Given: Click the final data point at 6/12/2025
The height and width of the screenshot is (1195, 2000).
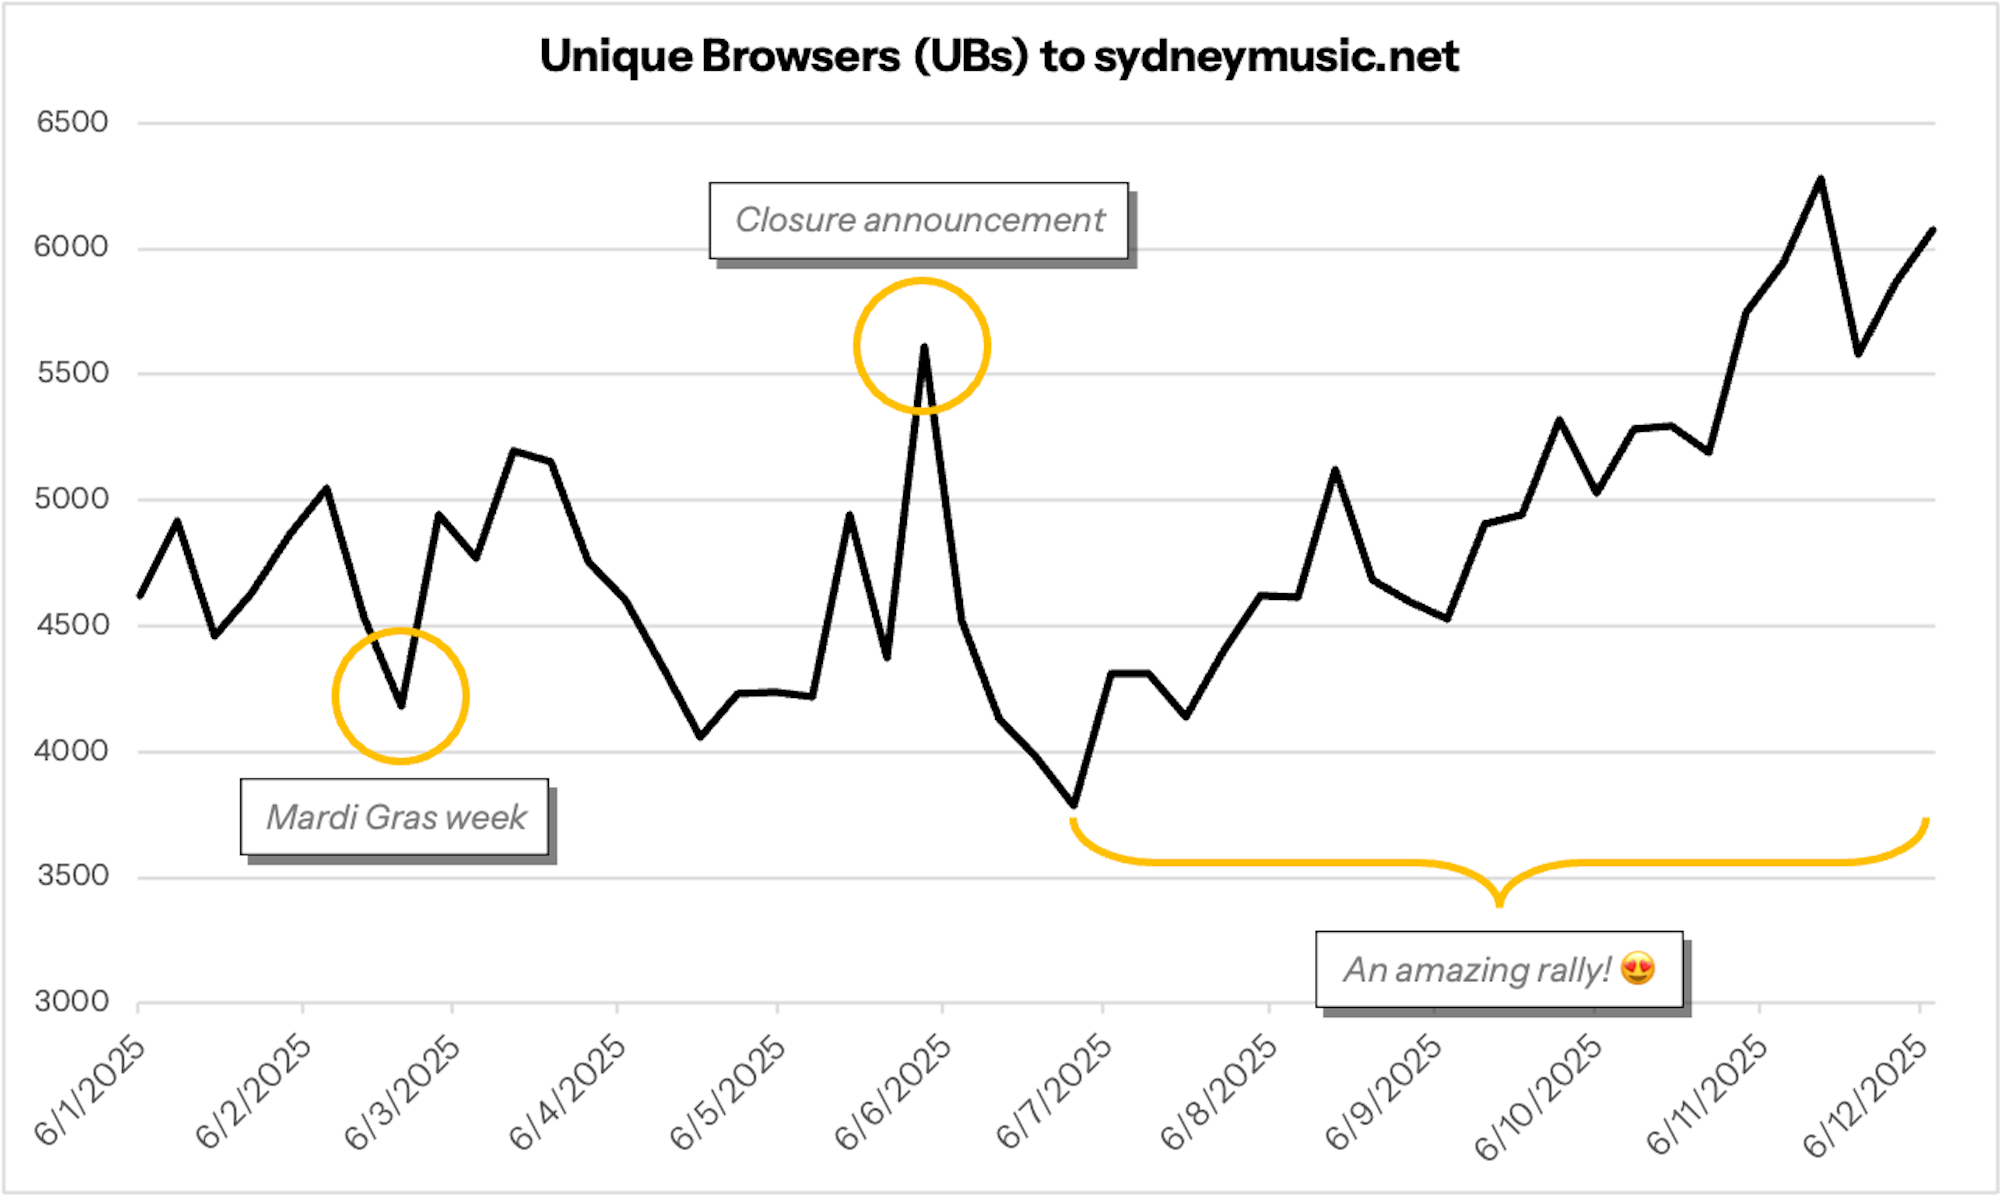Looking at the screenshot, I should pos(1933,230).
